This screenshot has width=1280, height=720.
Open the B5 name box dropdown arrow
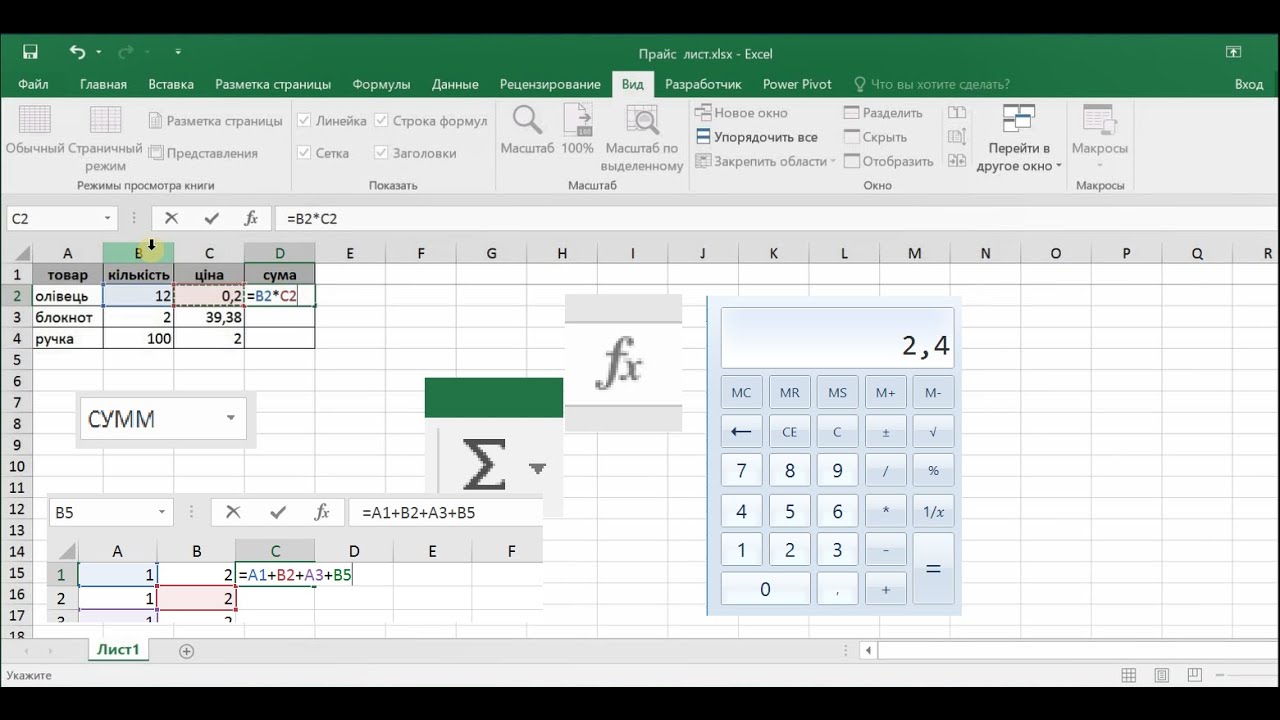coord(161,512)
